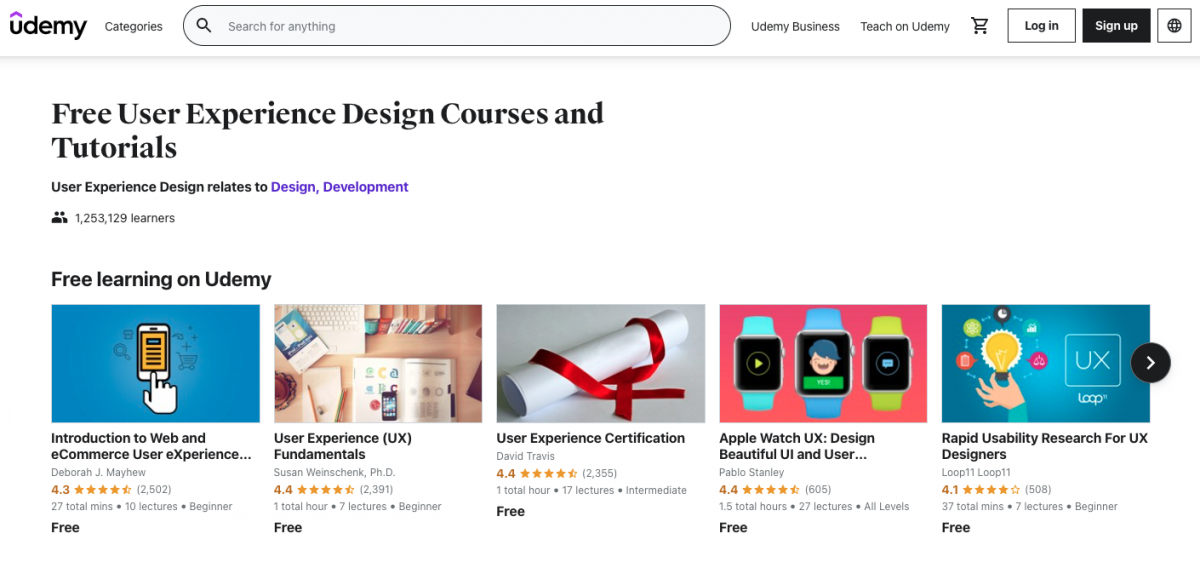This screenshot has width=1200, height=568.
Task: Open the Categories menu
Action: [133, 27]
